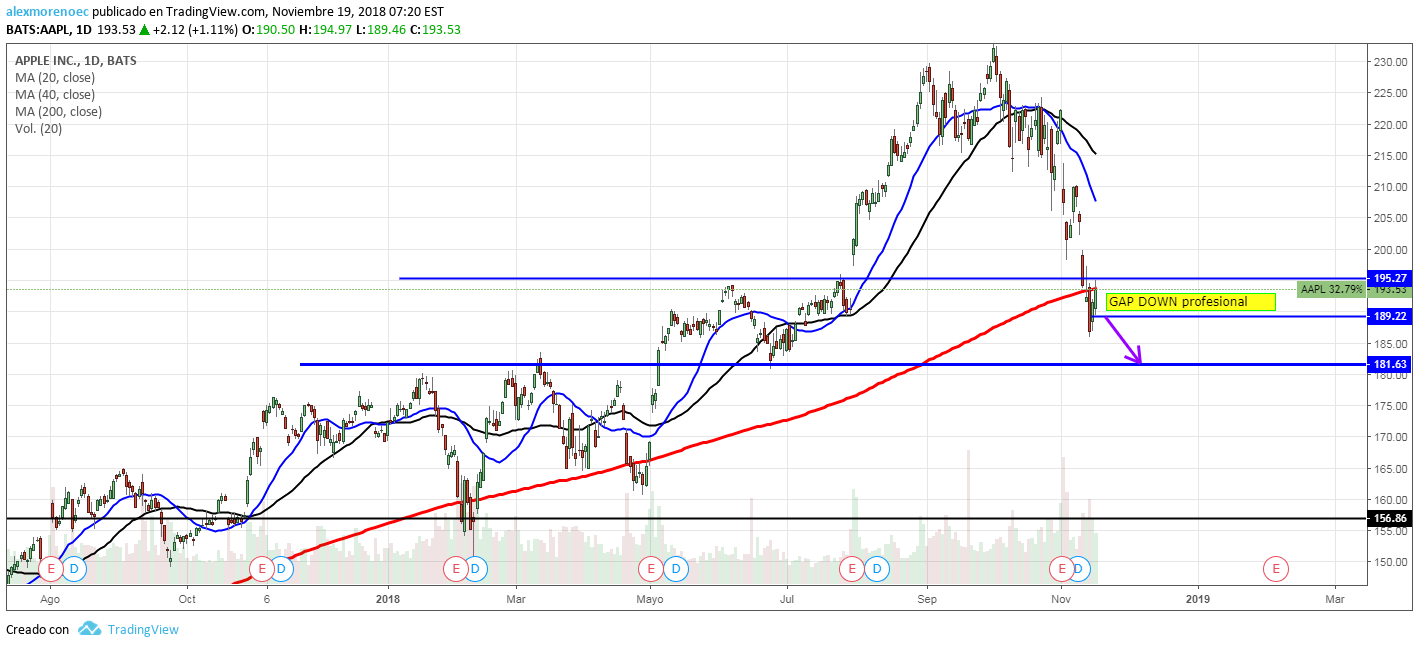1419x647 pixels.
Task: Click the C:193.53 closing price value
Action: coord(435,30)
